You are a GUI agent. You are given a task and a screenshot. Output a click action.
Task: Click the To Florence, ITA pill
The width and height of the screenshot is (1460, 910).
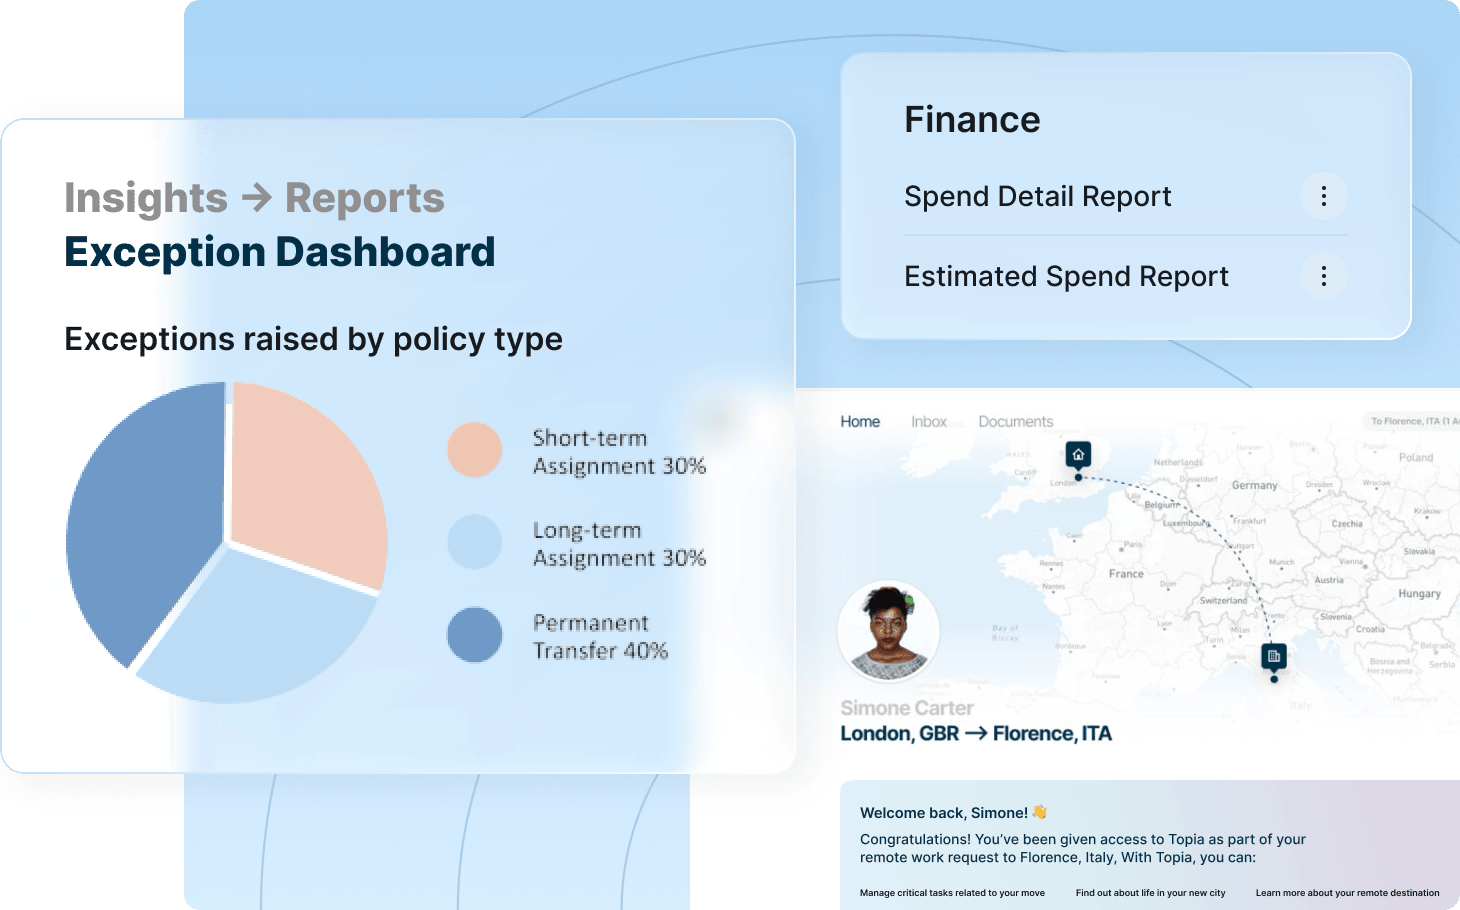click(1412, 421)
